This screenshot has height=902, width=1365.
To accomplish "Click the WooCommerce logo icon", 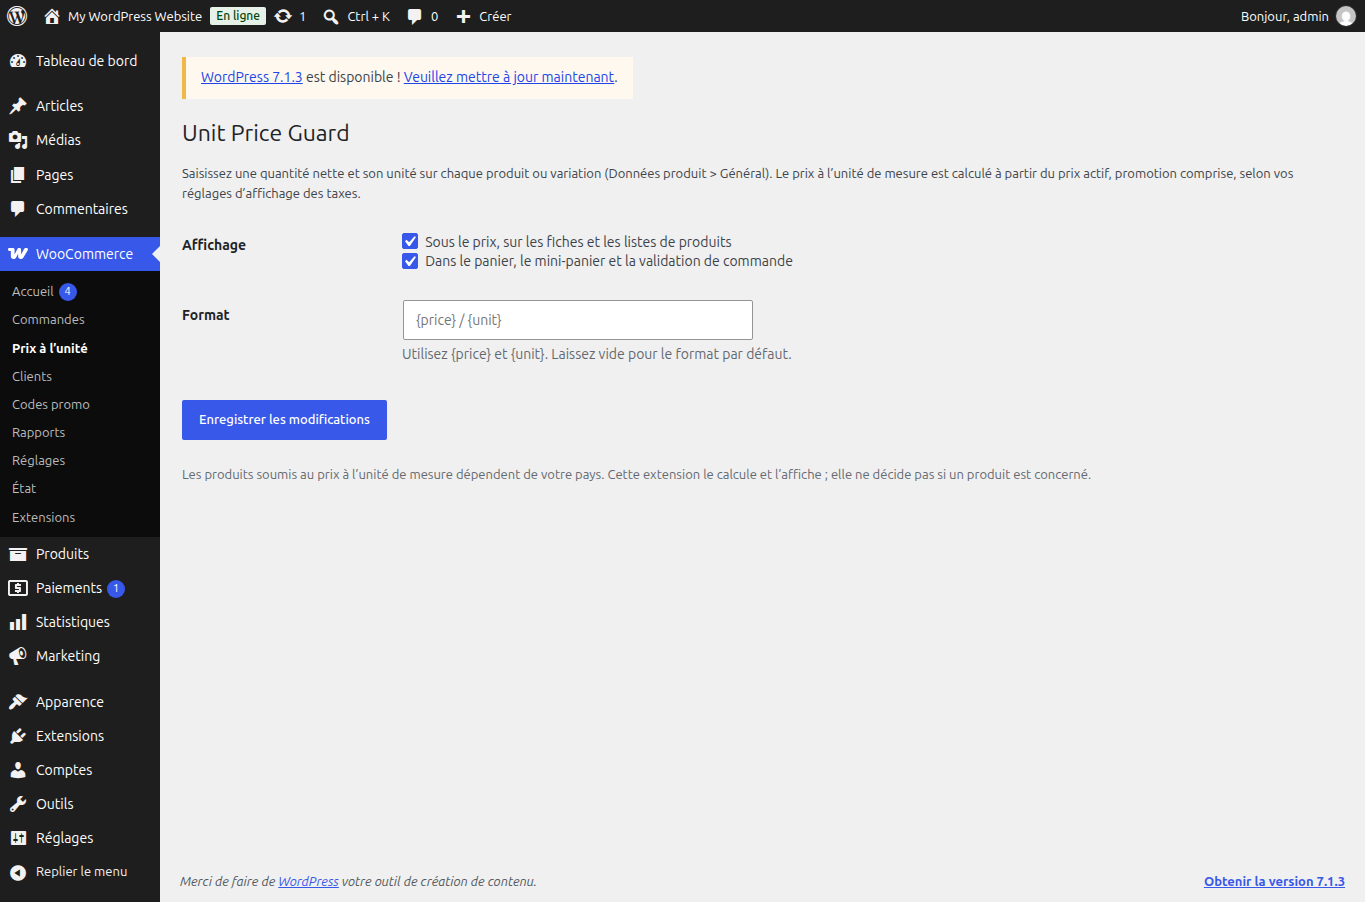I will tap(18, 254).
